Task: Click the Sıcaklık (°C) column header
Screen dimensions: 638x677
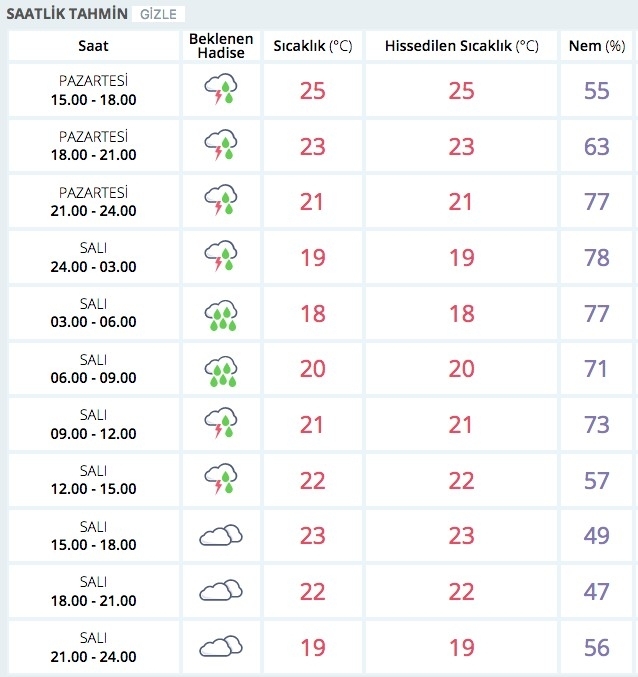Action: tap(312, 46)
